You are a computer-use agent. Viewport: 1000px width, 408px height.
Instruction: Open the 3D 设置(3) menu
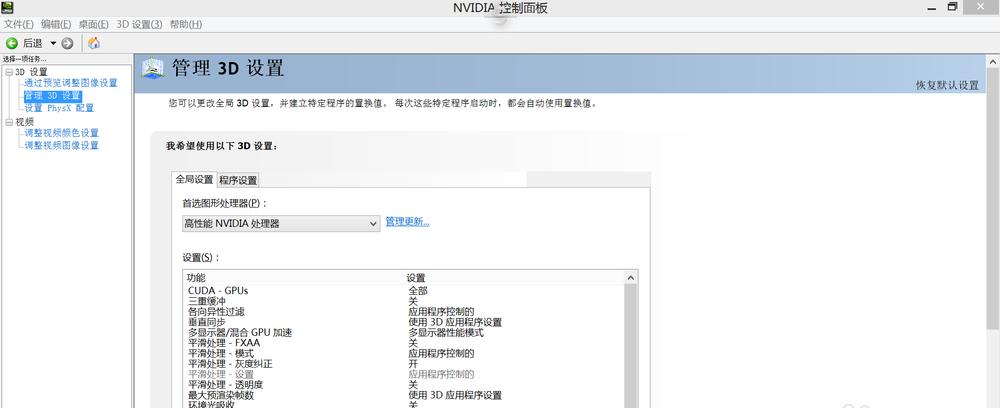(139, 24)
